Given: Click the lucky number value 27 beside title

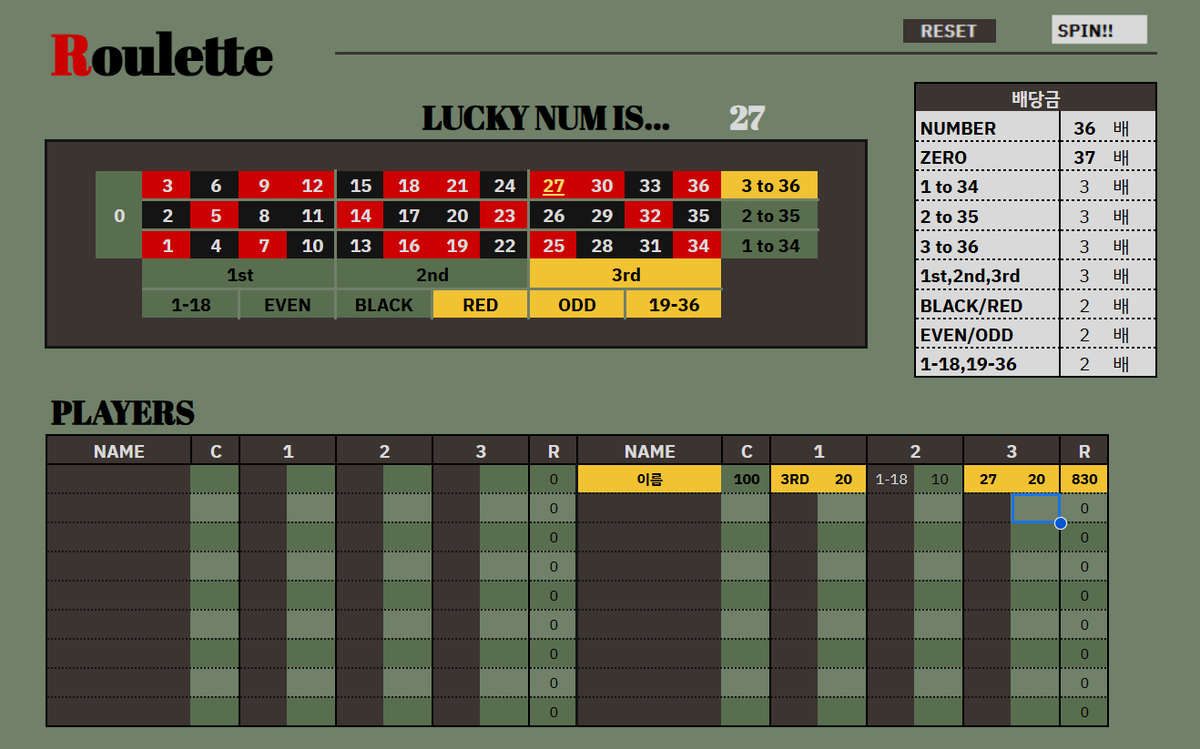Looking at the screenshot, I should 747,119.
